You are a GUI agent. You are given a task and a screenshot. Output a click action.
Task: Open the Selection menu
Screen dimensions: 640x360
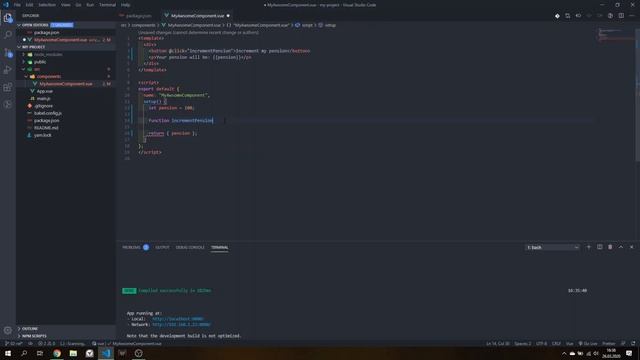pos(47,5)
